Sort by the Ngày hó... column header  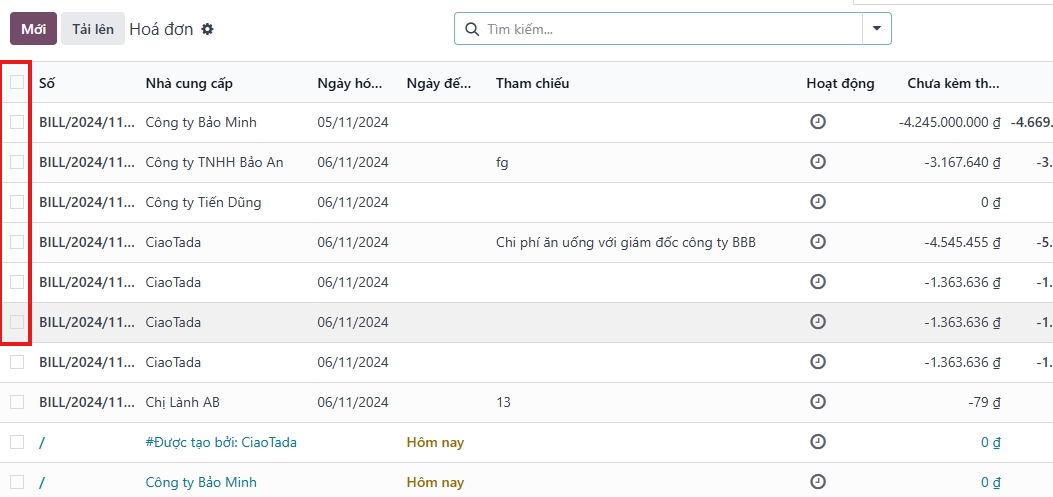tap(350, 83)
